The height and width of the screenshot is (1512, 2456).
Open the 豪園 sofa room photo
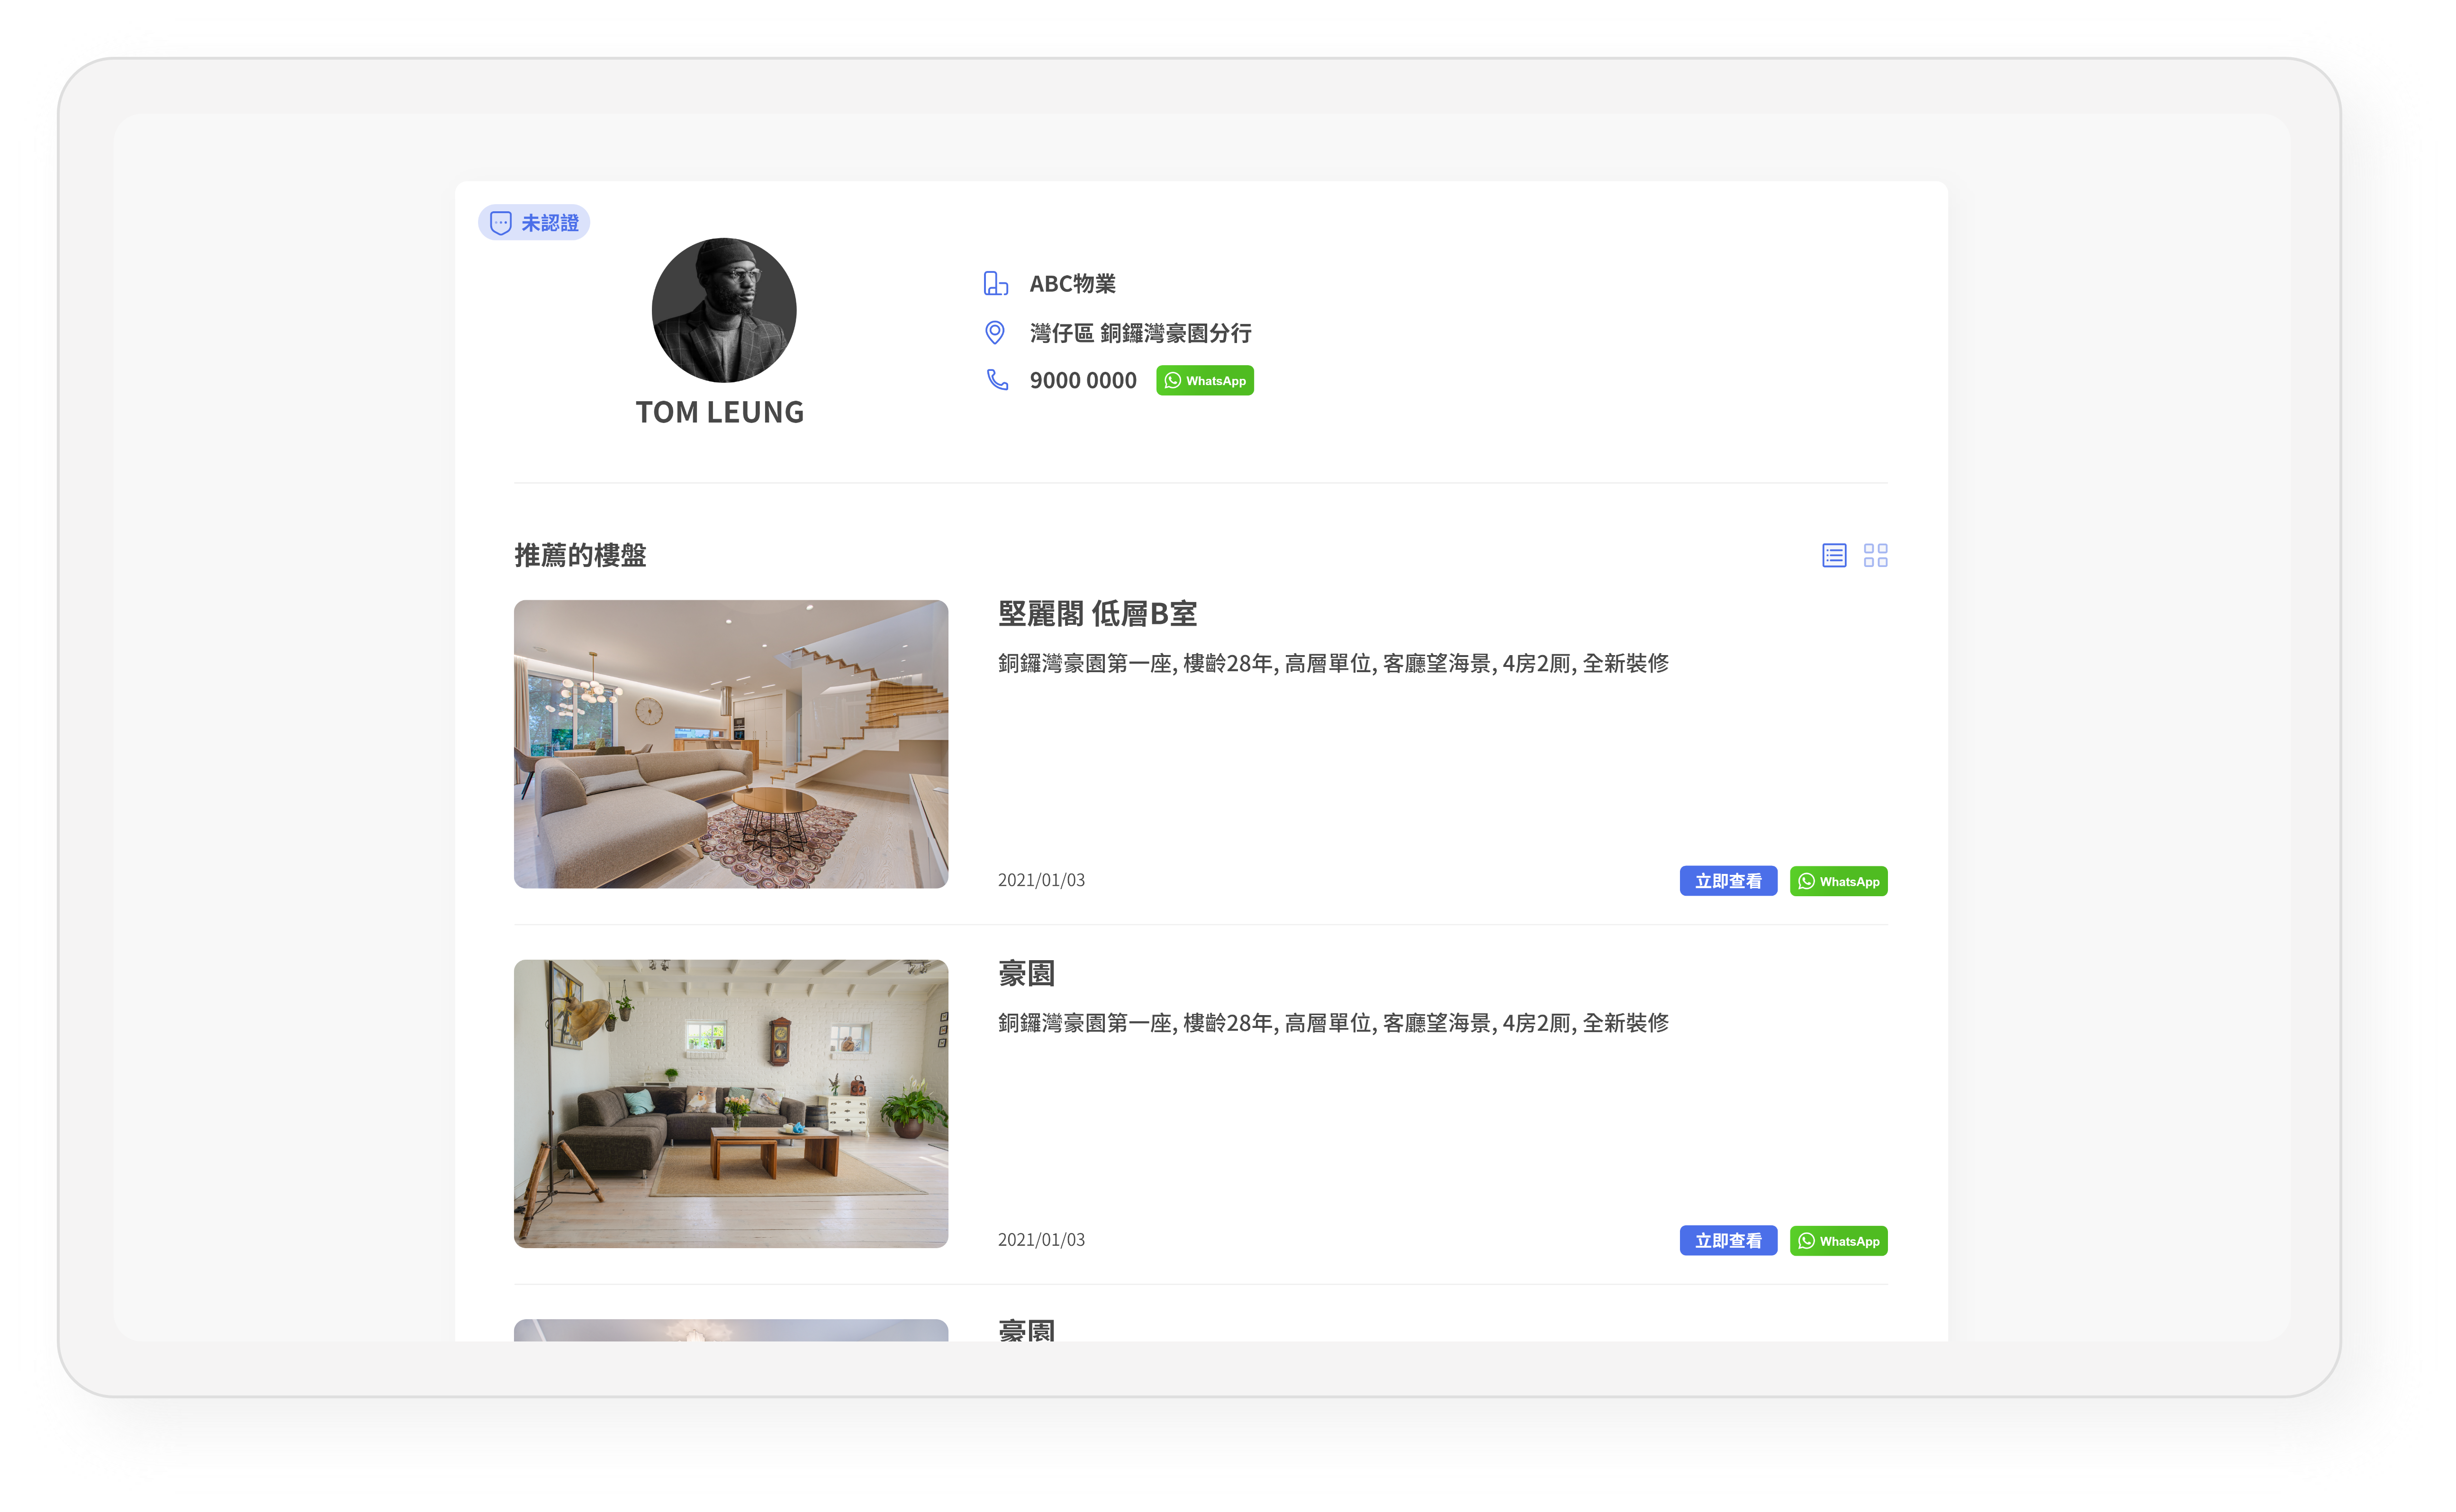[x=731, y=1104]
